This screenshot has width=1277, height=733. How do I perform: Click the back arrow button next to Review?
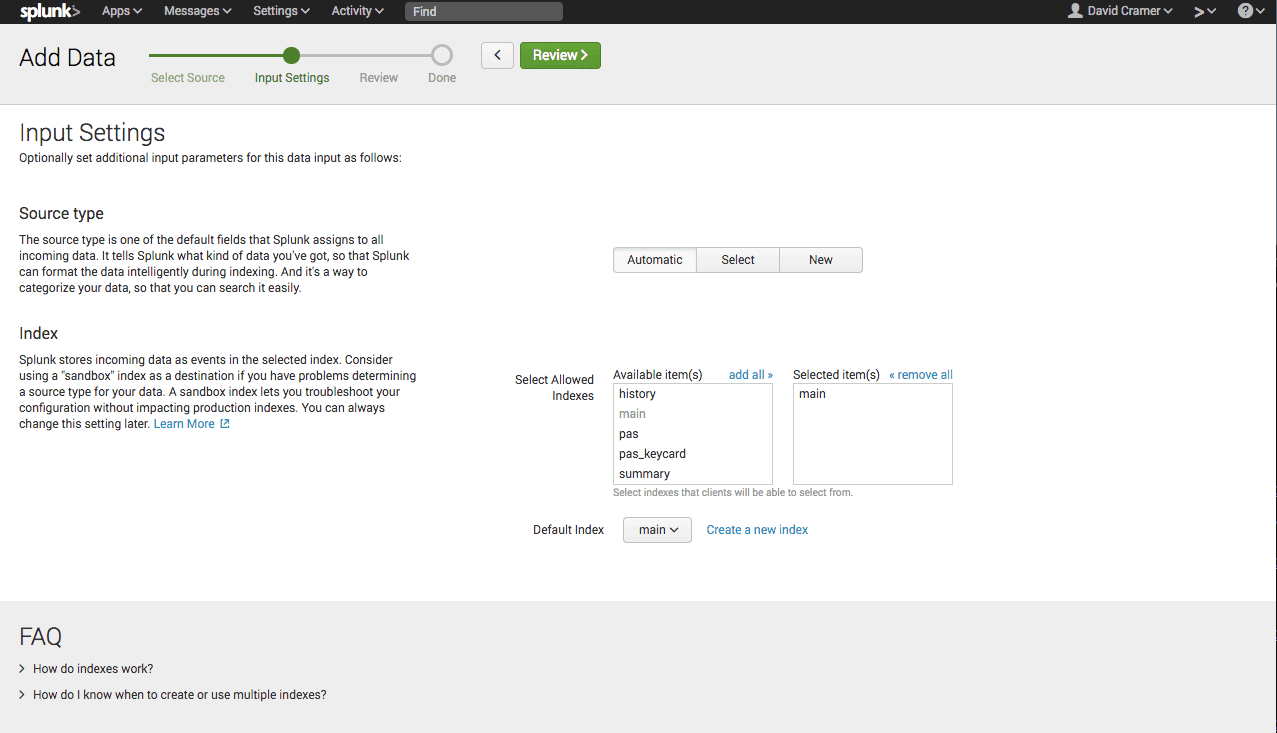(x=497, y=55)
